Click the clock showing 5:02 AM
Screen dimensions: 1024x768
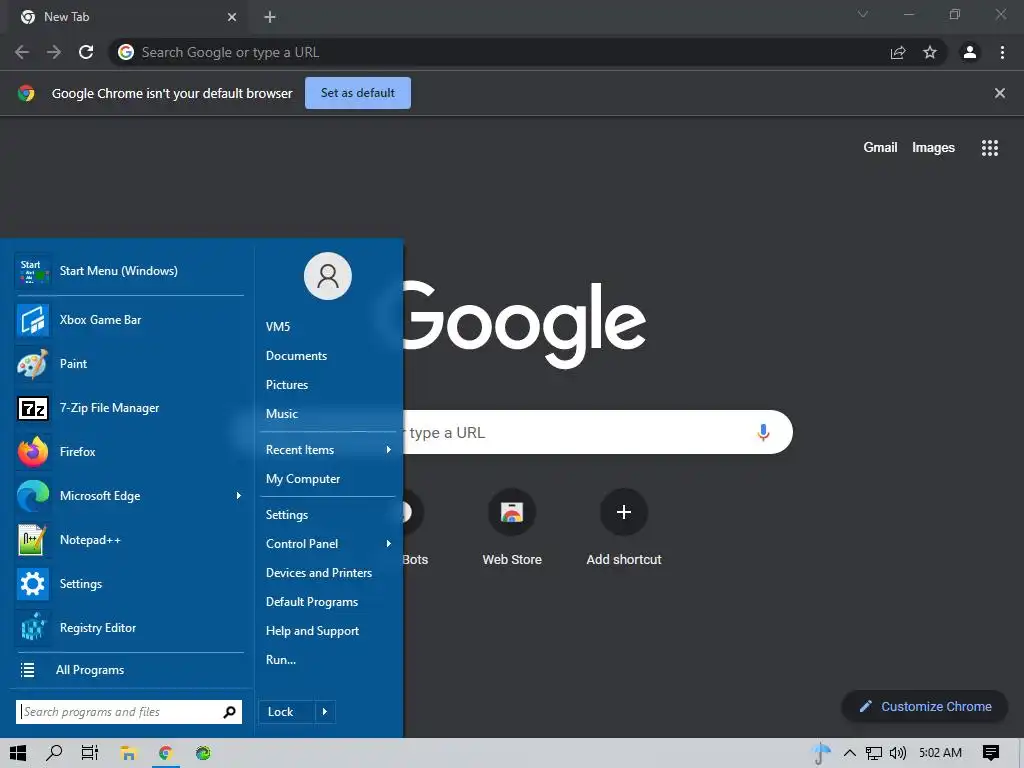[x=940, y=753]
